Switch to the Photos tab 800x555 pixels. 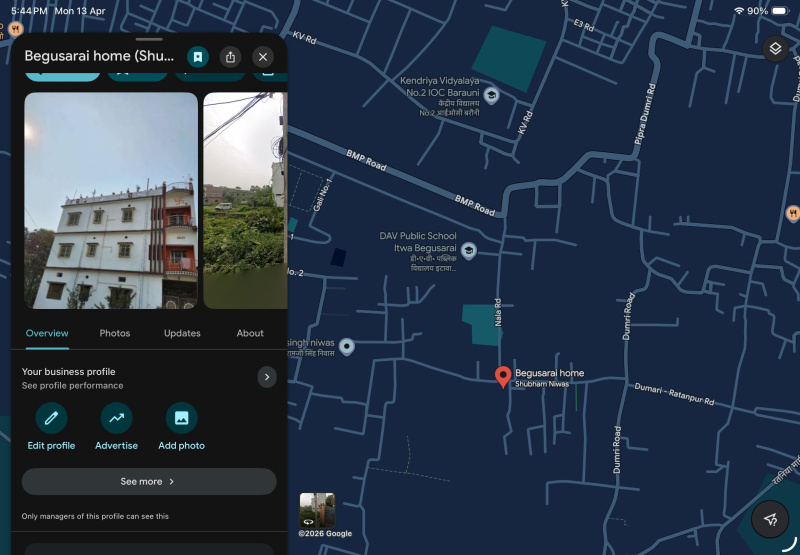[x=115, y=333]
